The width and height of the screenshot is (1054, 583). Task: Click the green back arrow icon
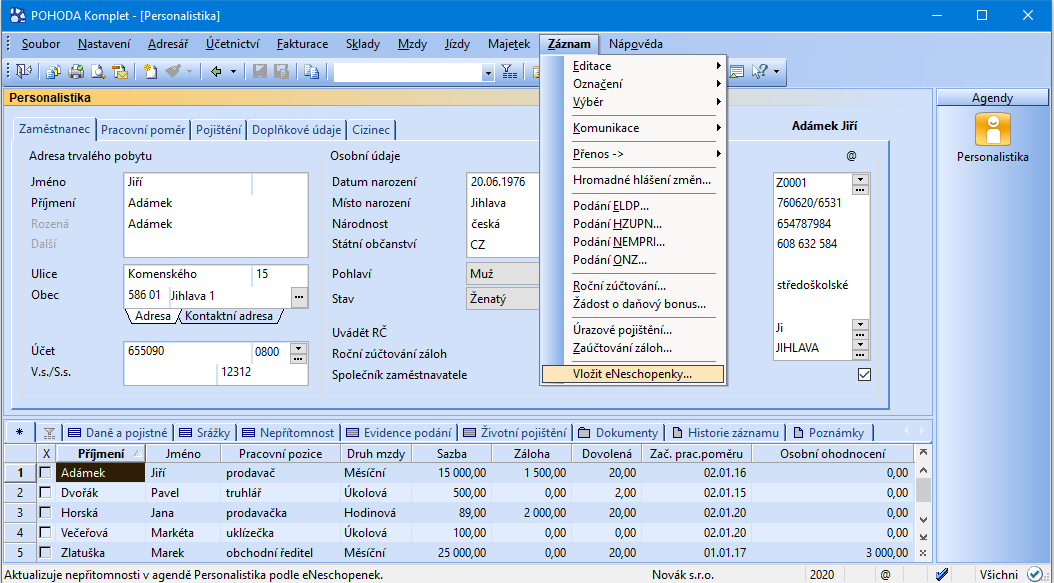click(x=215, y=72)
